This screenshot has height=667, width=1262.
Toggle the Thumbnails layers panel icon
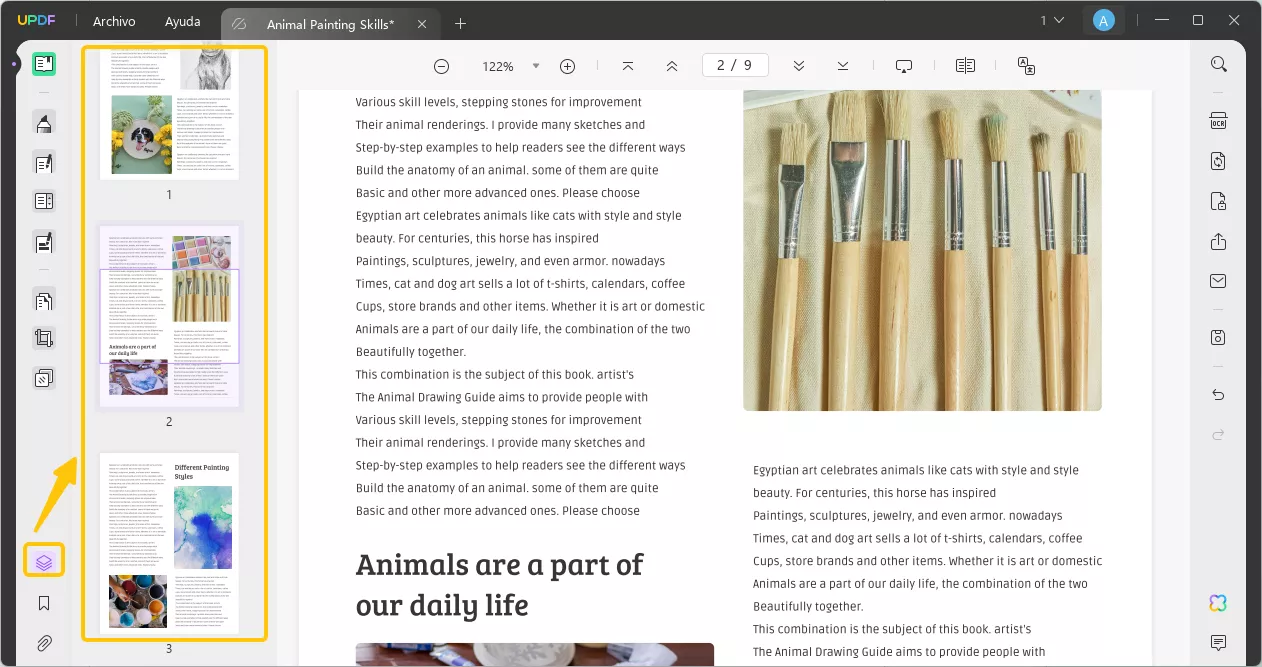(43, 561)
